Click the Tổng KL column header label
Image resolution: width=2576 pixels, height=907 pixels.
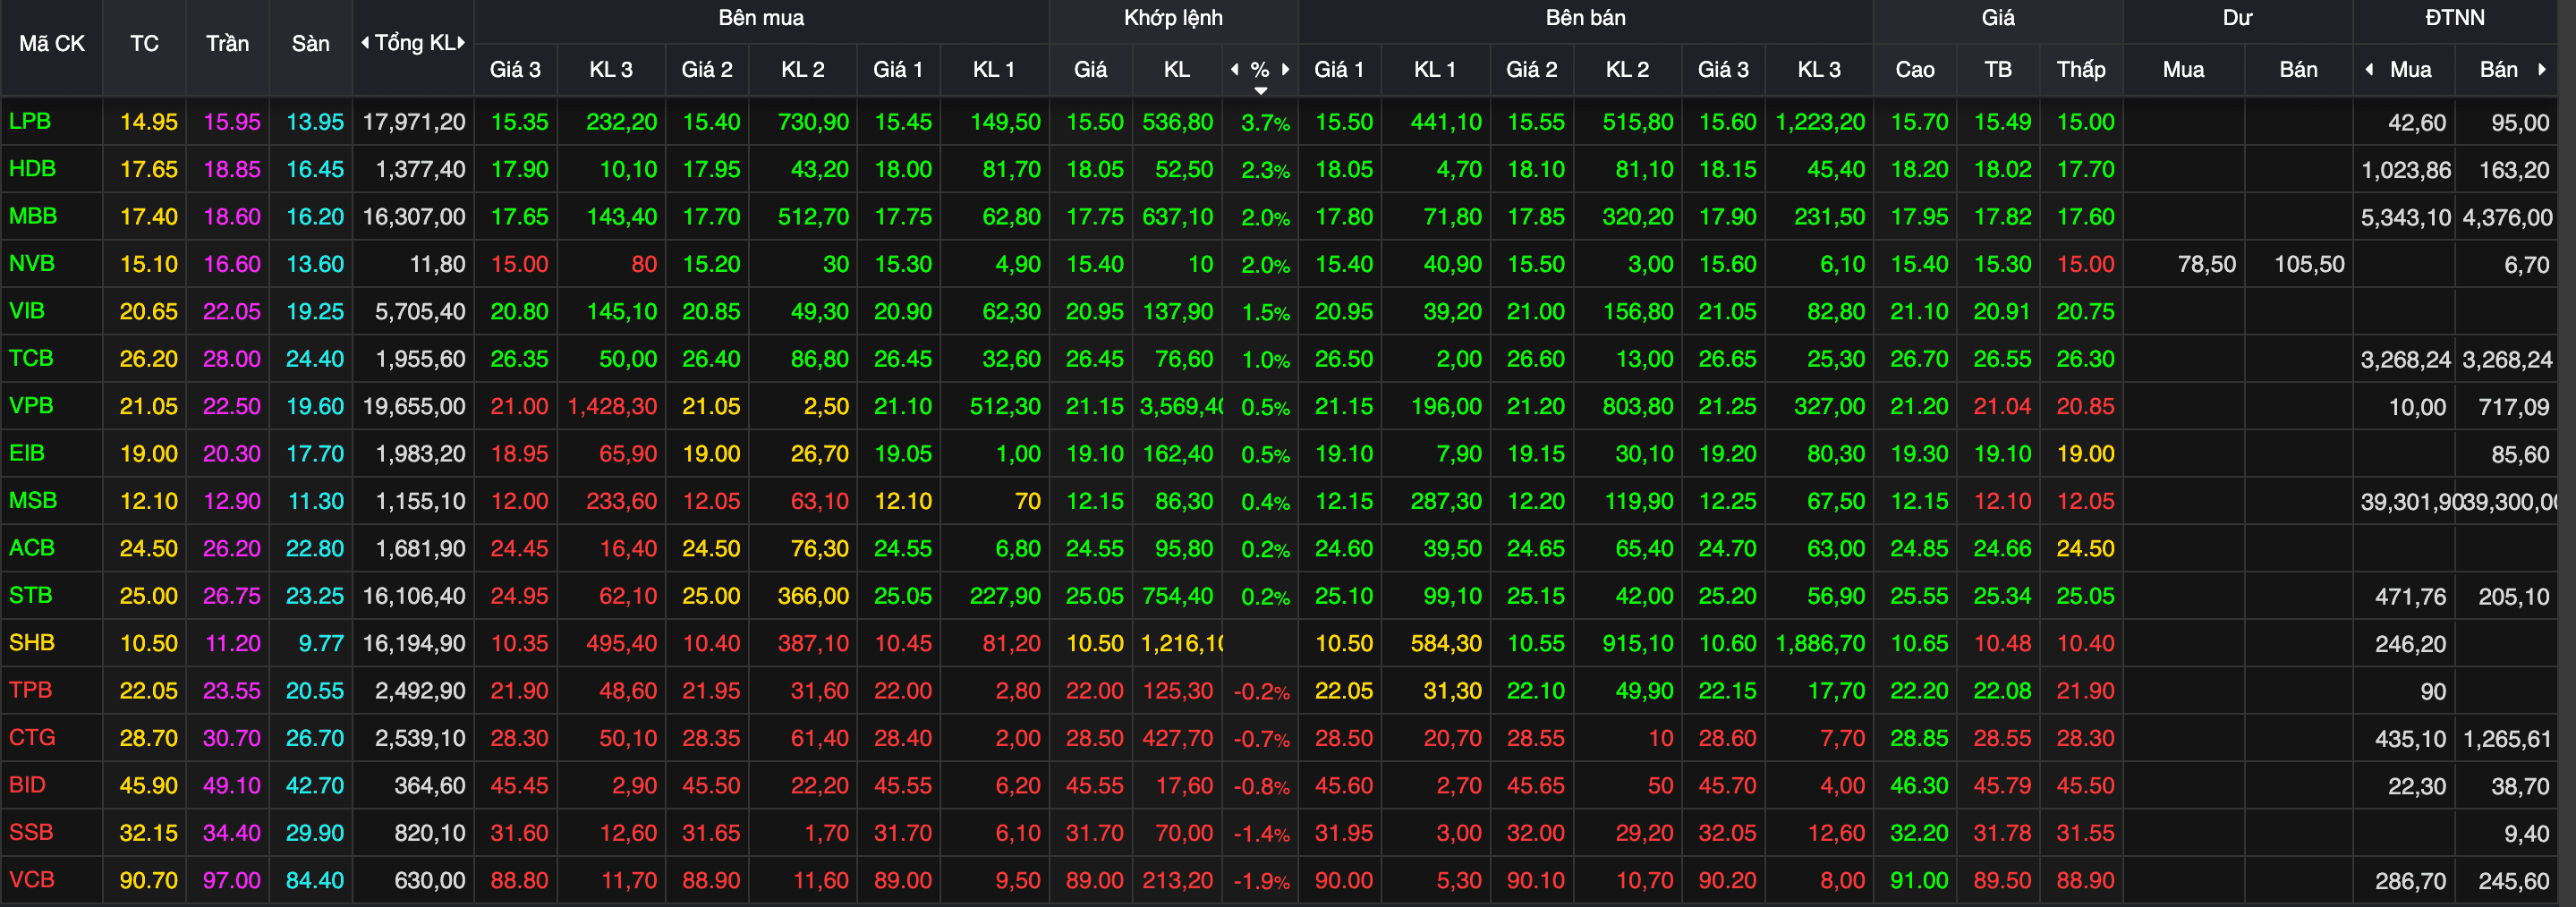[x=414, y=43]
